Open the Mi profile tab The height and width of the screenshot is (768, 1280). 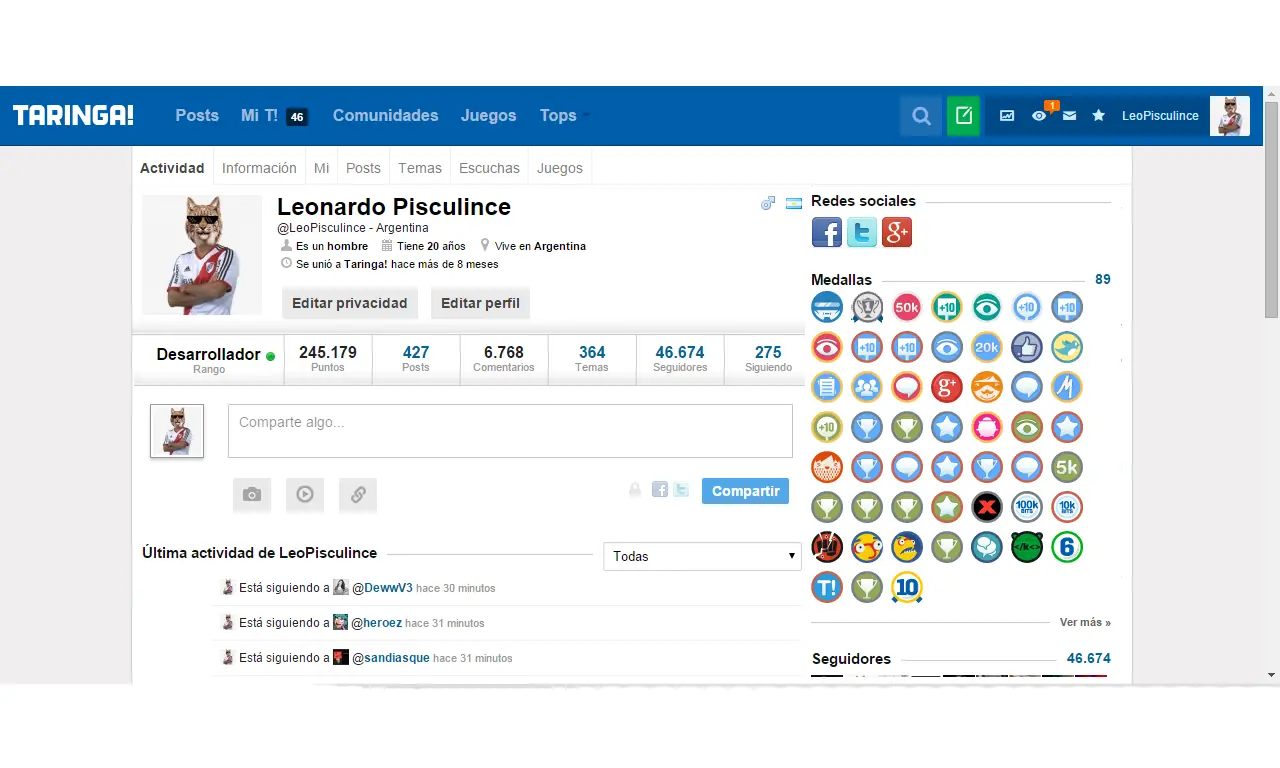pyautogui.click(x=321, y=168)
